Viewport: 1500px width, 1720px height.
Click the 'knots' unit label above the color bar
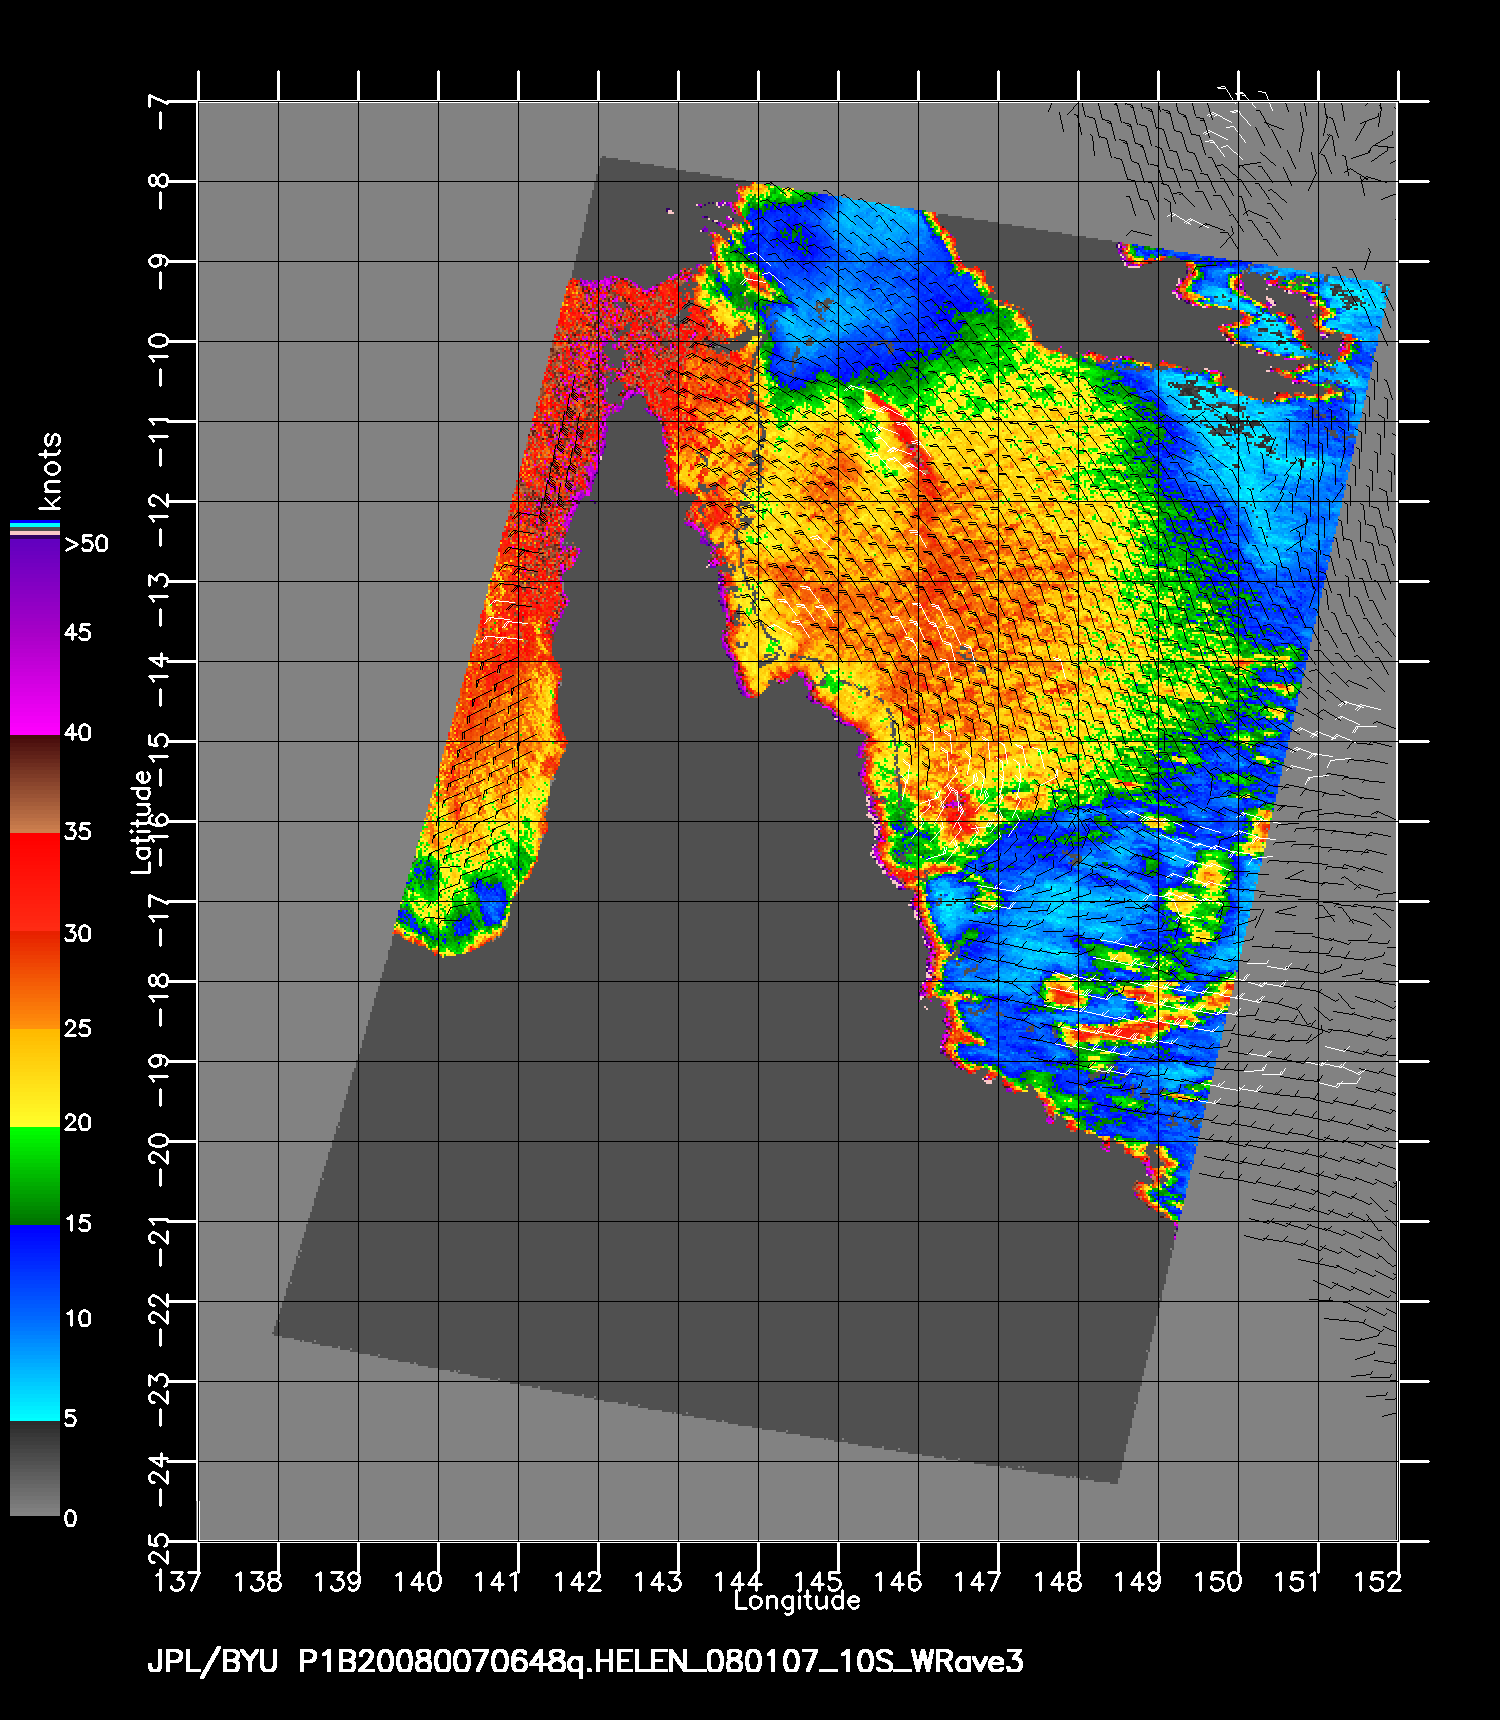(x=50, y=471)
